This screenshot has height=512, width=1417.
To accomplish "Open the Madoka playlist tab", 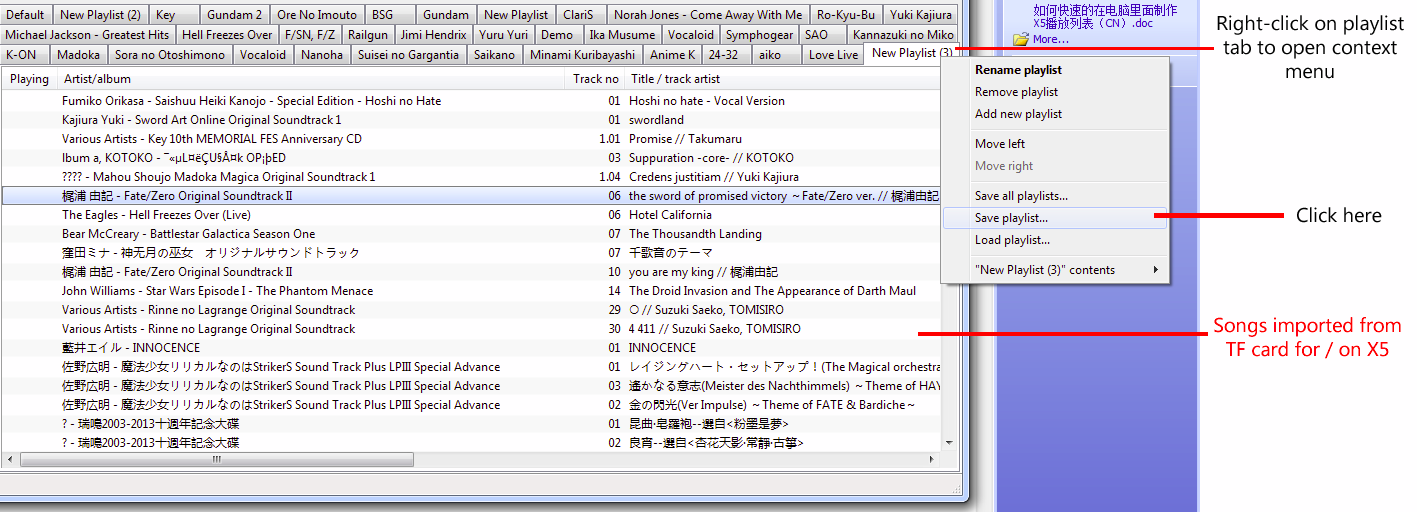I will [x=78, y=55].
